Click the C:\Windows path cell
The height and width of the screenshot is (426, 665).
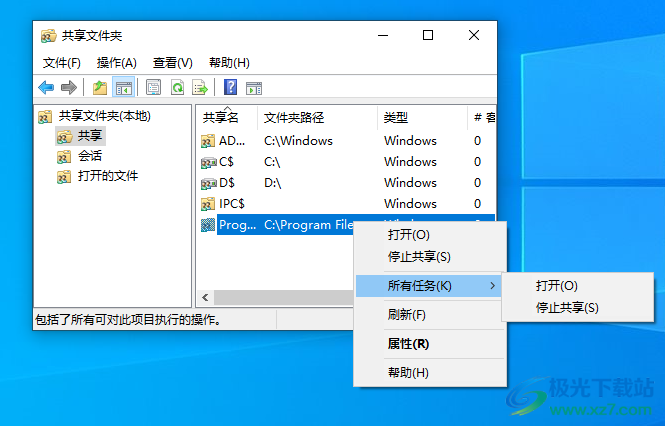(x=298, y=141)
